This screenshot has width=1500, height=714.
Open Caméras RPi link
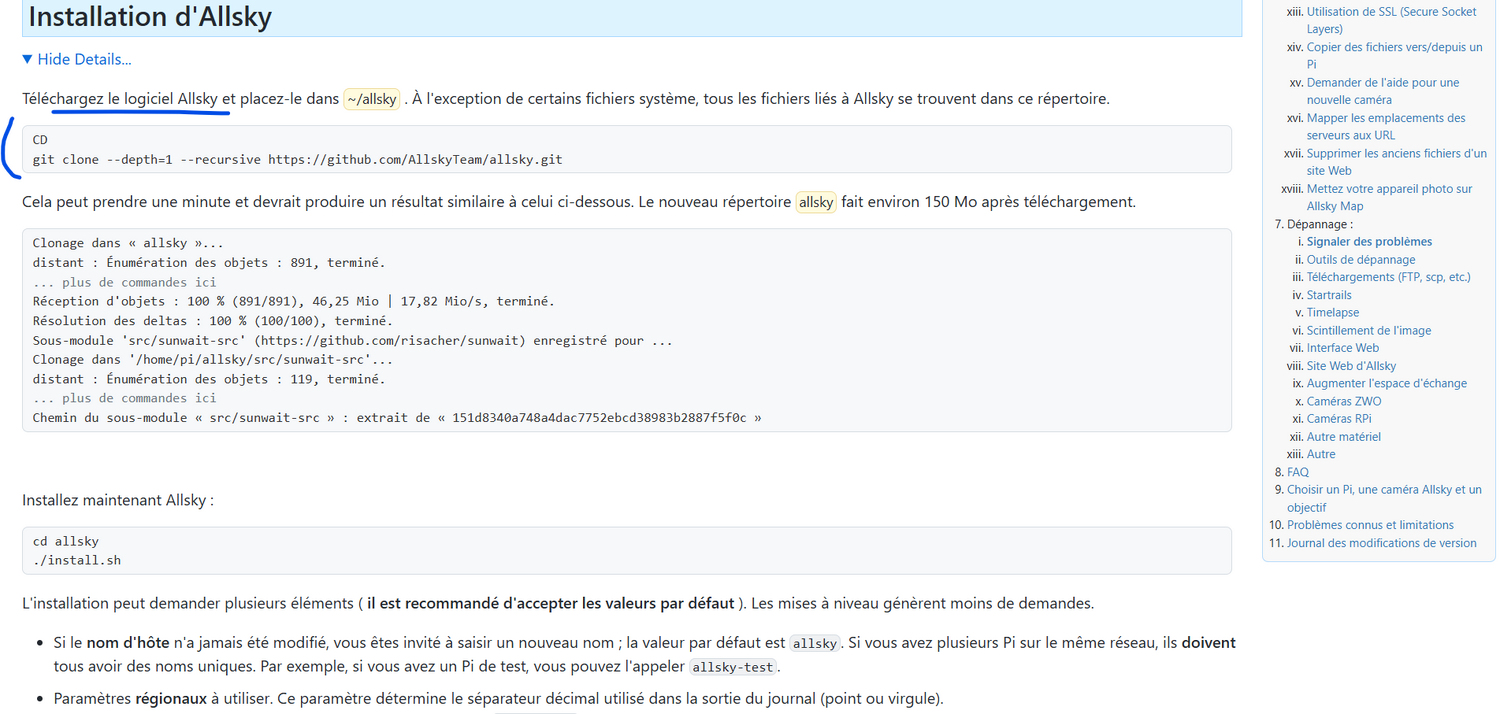tap(1339, 419)
